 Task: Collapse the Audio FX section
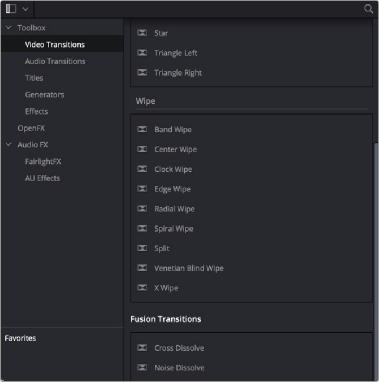[x=9, y=144]
